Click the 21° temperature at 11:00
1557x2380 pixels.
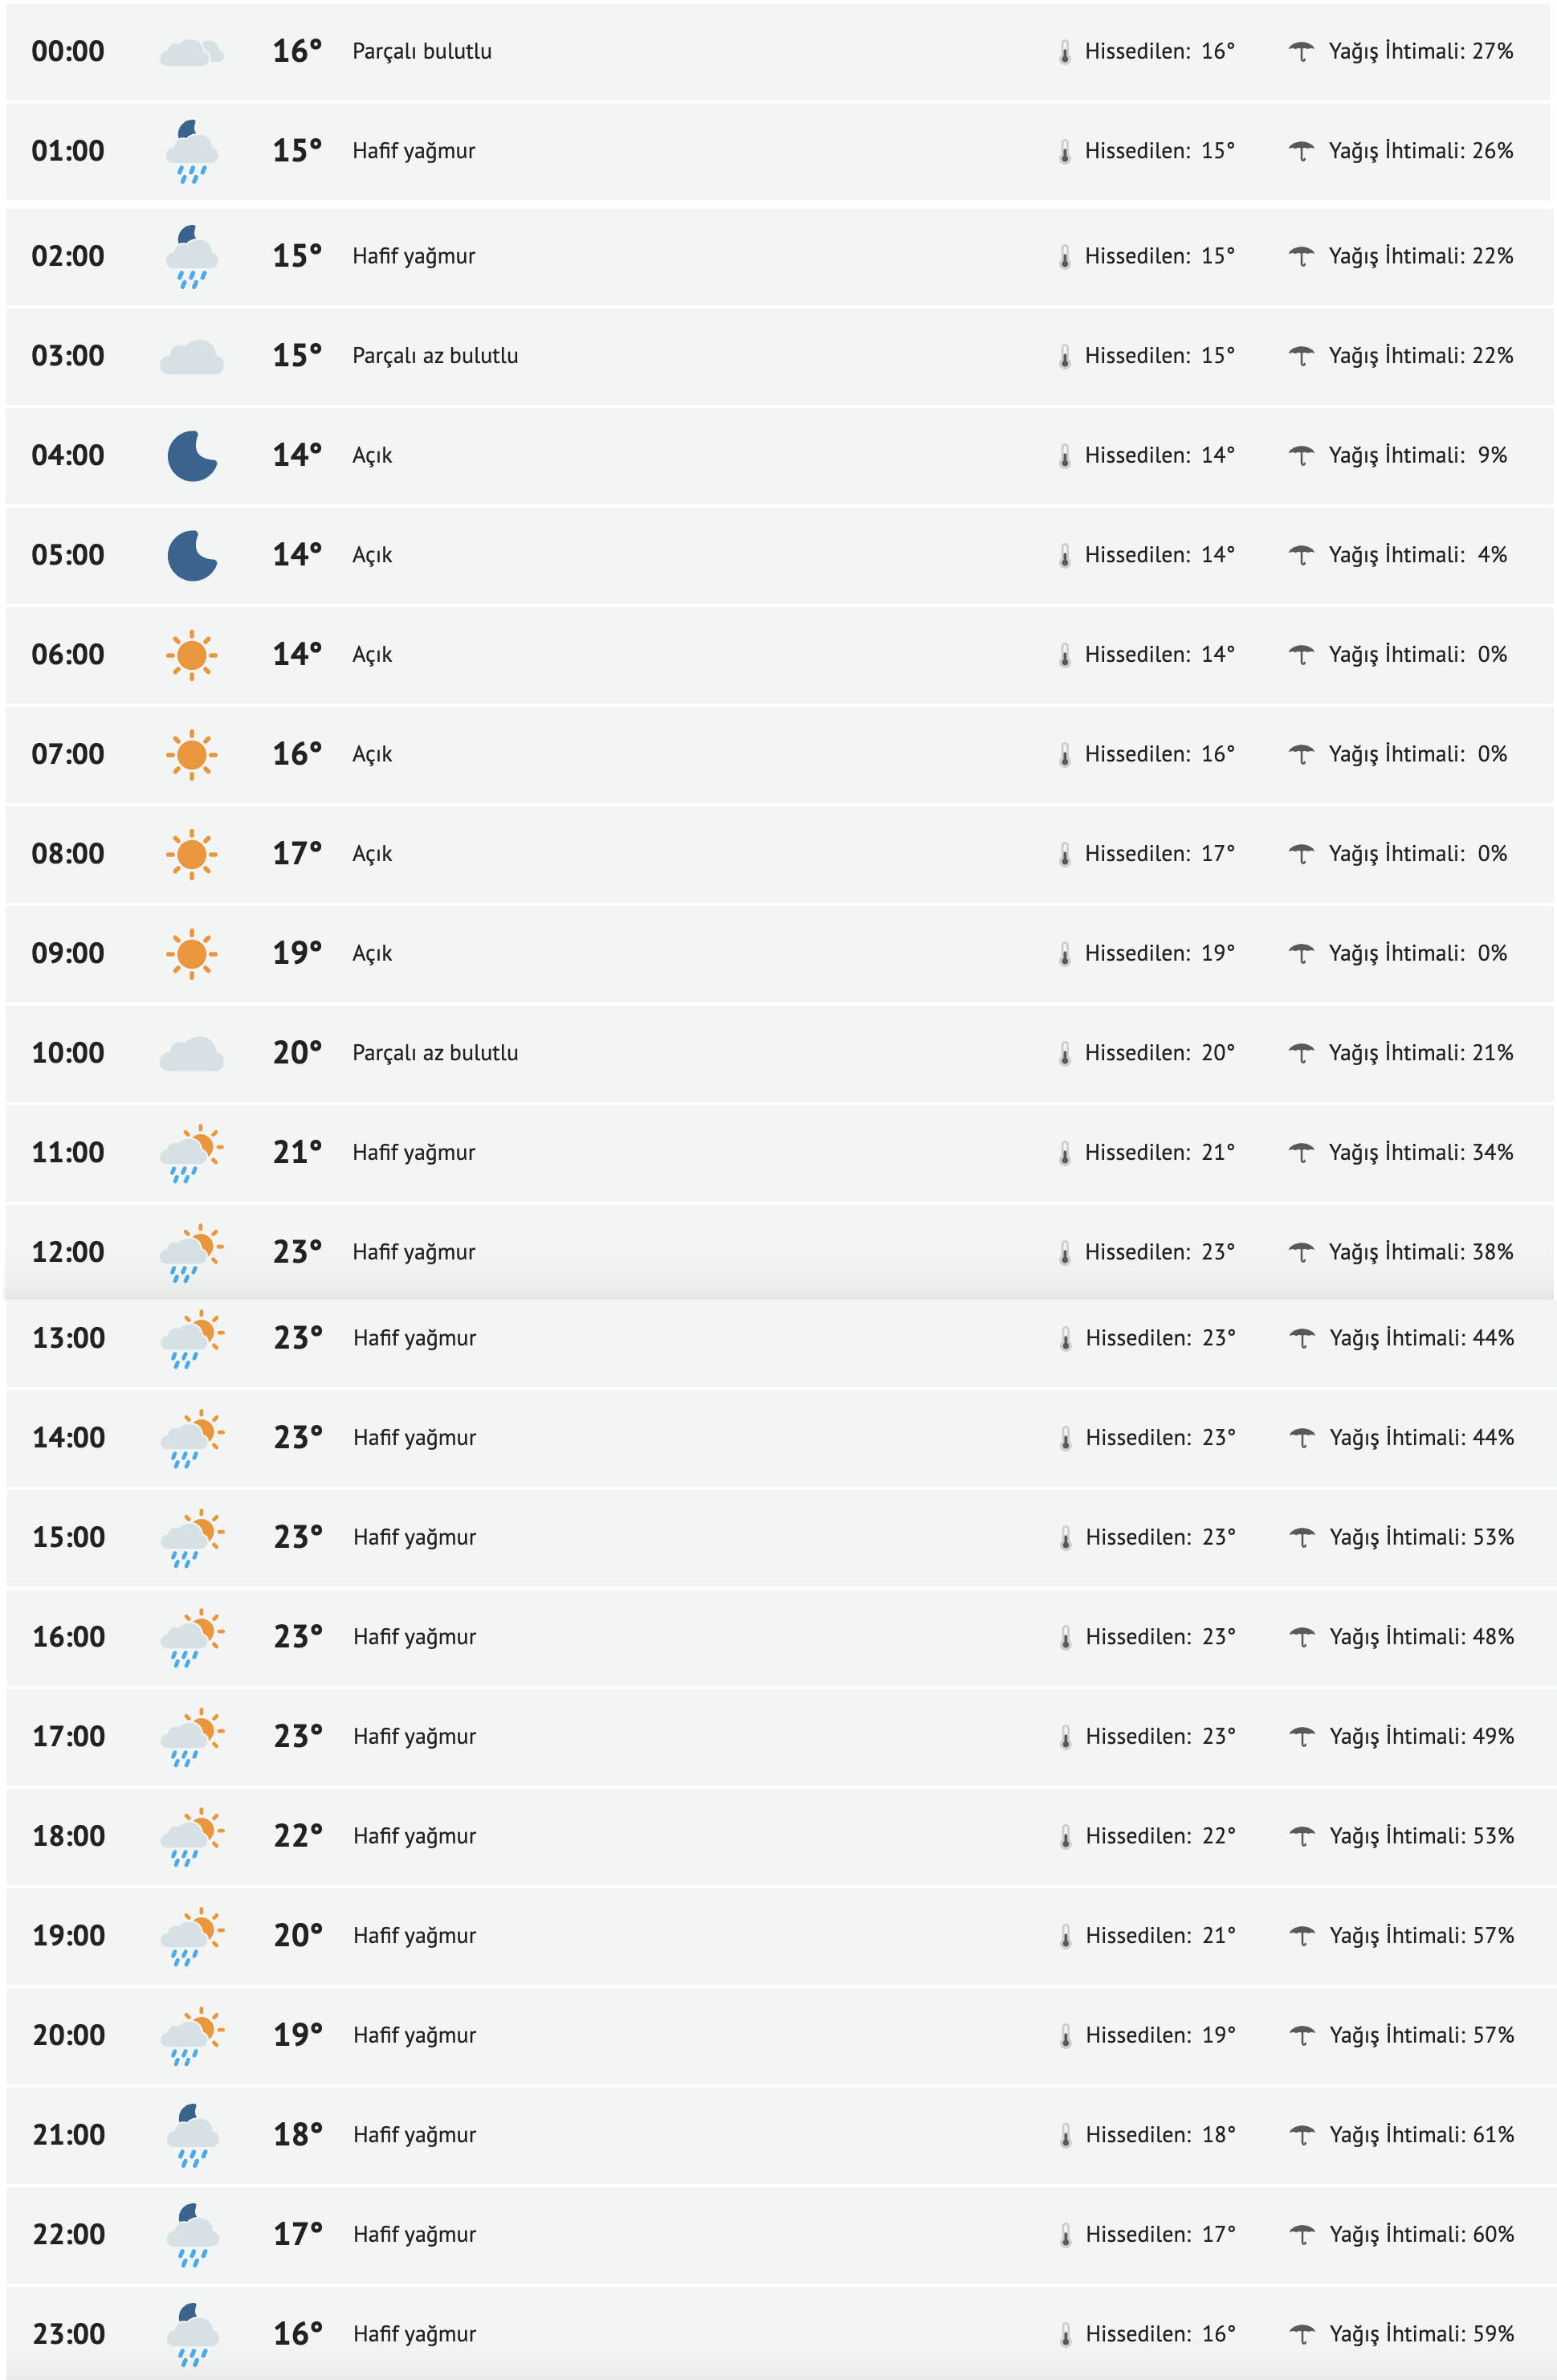coord(297,1153)
